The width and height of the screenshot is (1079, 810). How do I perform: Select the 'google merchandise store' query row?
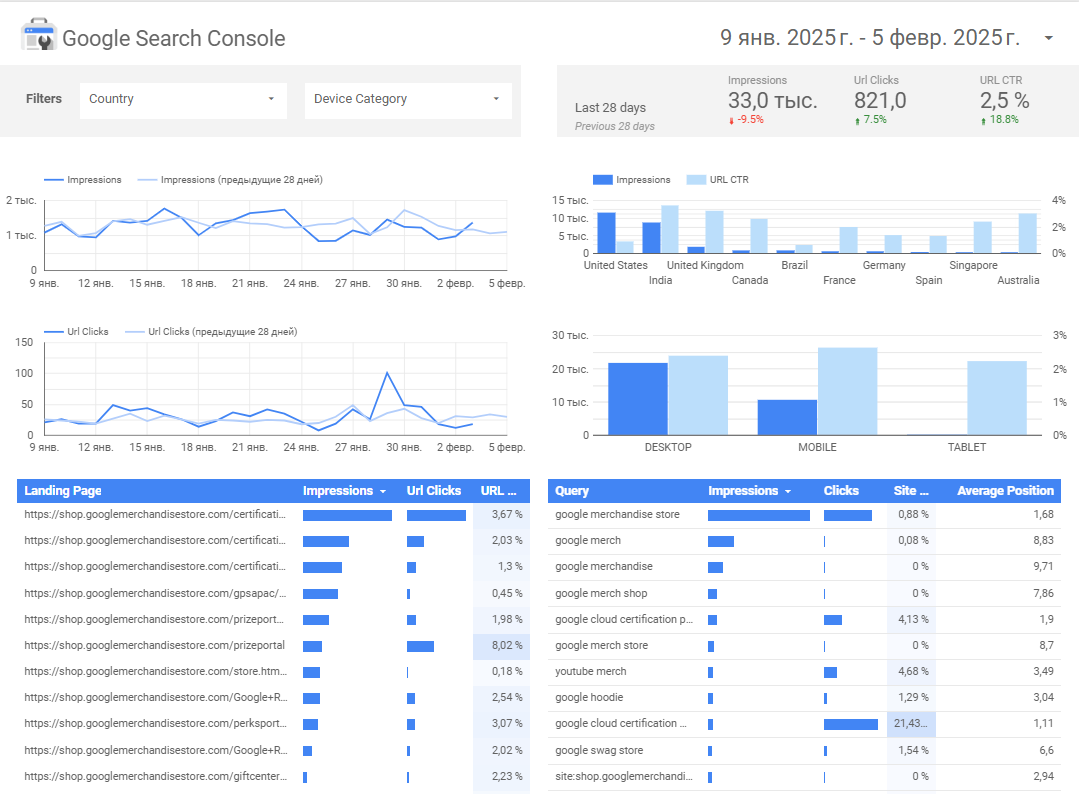(x=617, y=515)
